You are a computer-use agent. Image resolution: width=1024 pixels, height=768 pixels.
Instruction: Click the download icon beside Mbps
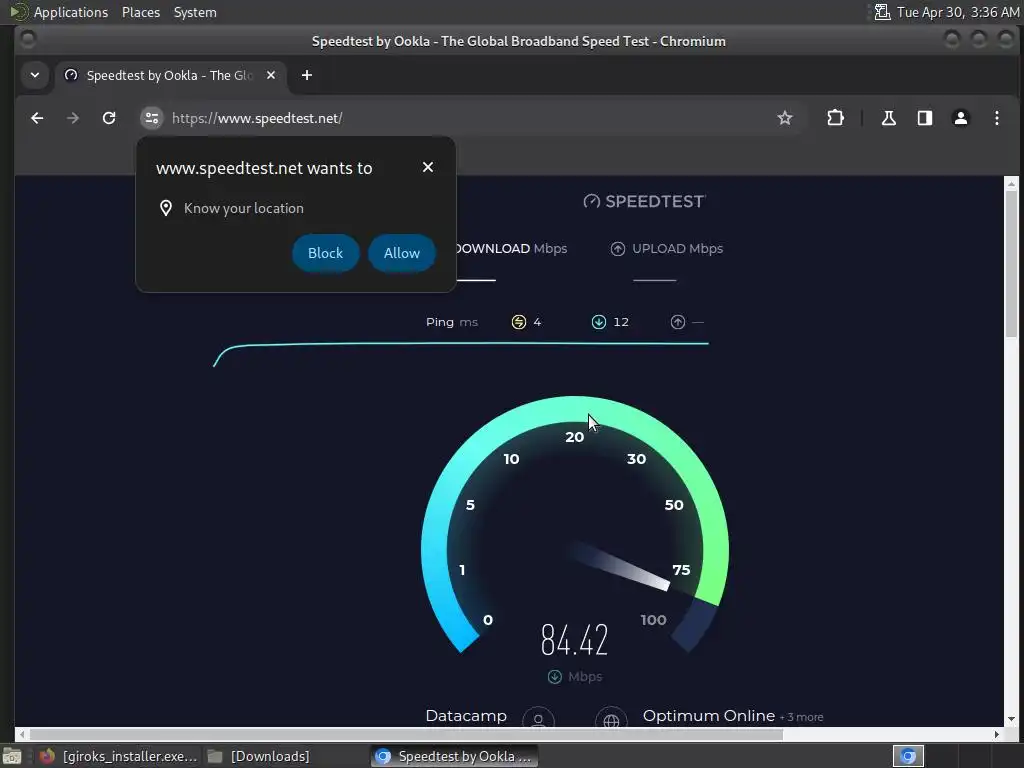click(554, 677)
